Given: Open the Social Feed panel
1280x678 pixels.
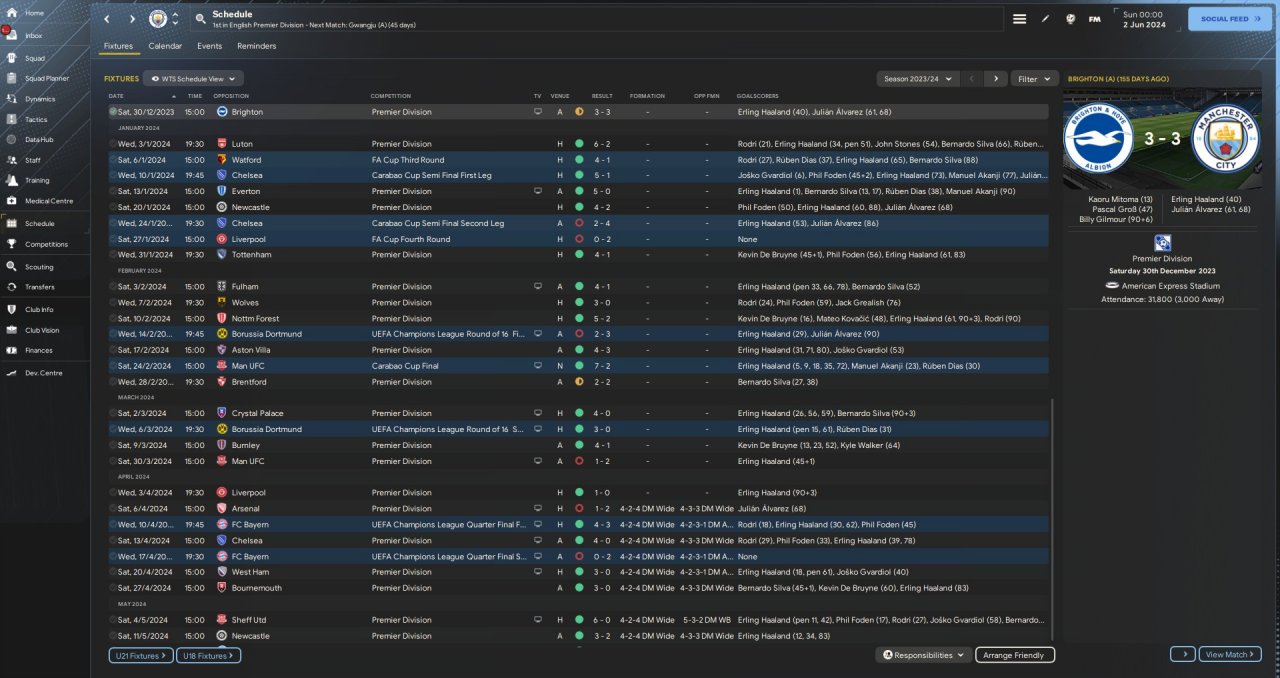Looking at the screenshot, I should (x=1229, y=19).
